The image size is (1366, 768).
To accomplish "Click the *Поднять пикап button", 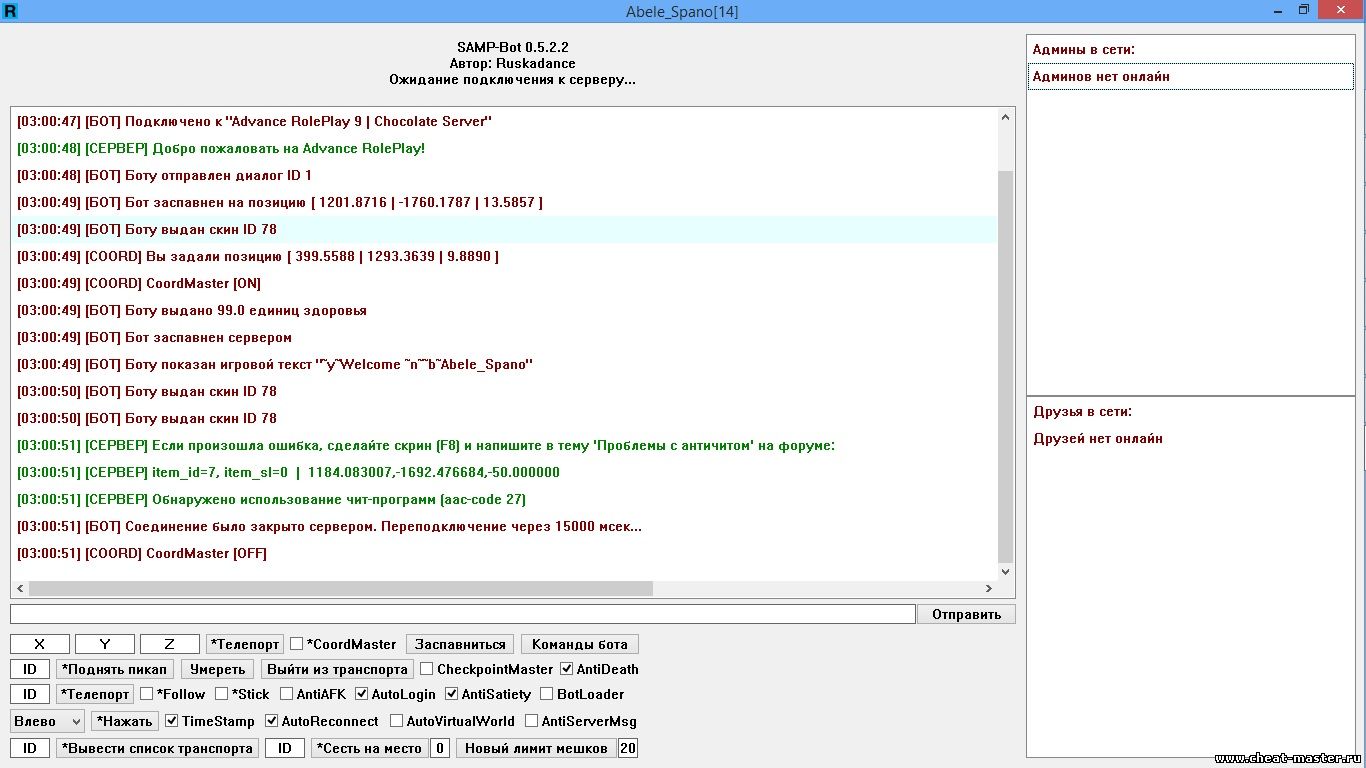I will pos(115,669).
